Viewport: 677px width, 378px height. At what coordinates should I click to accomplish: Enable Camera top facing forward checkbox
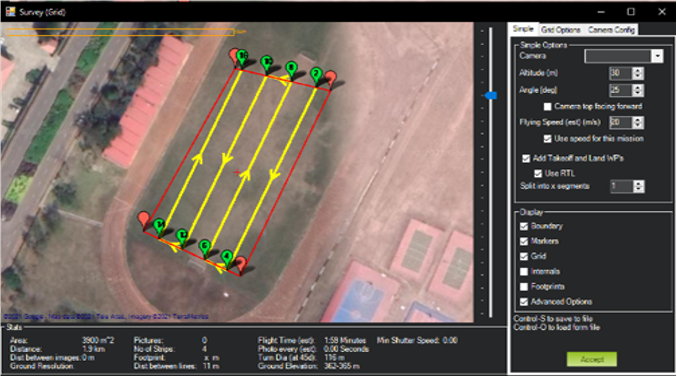pos(547,106)
